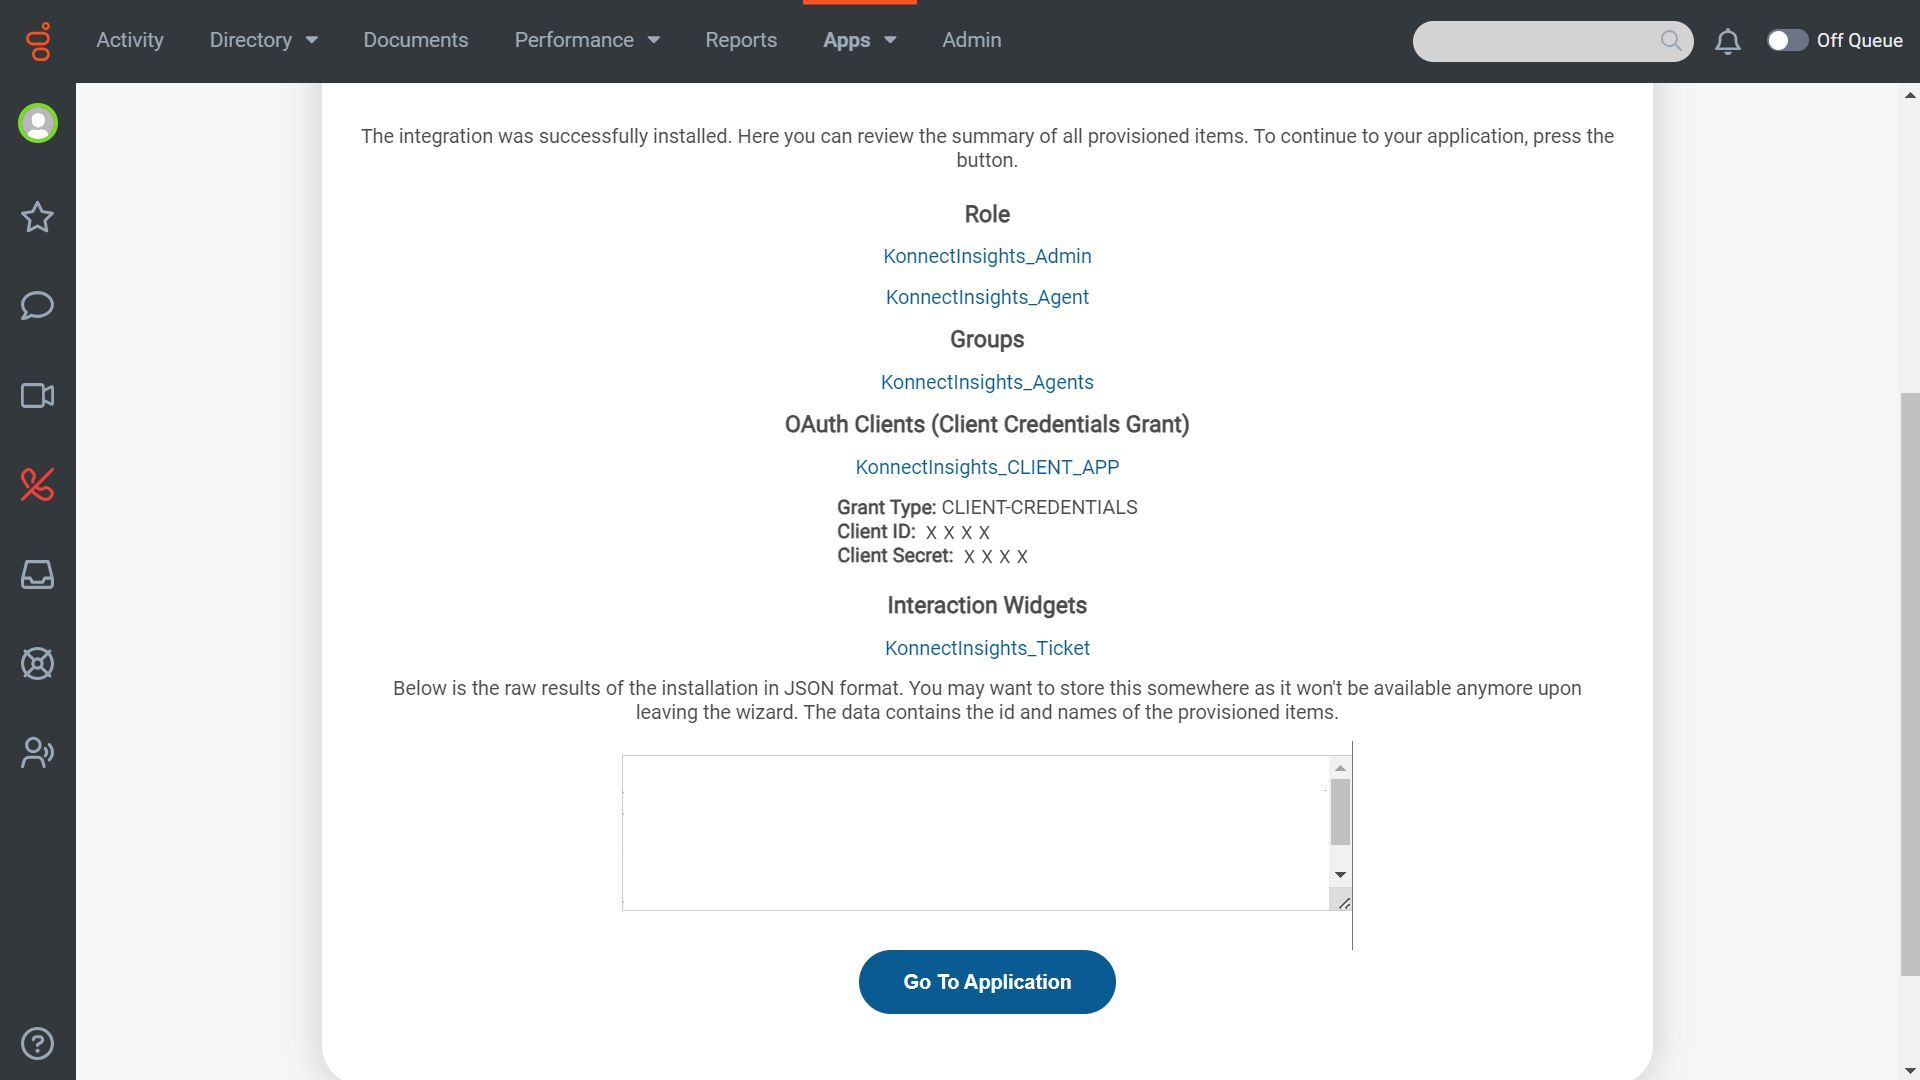The height and width of the screenshot is (1080, 1920).
Task: Open the lifebuoy support icon
Action: click(x=38, y=664)
